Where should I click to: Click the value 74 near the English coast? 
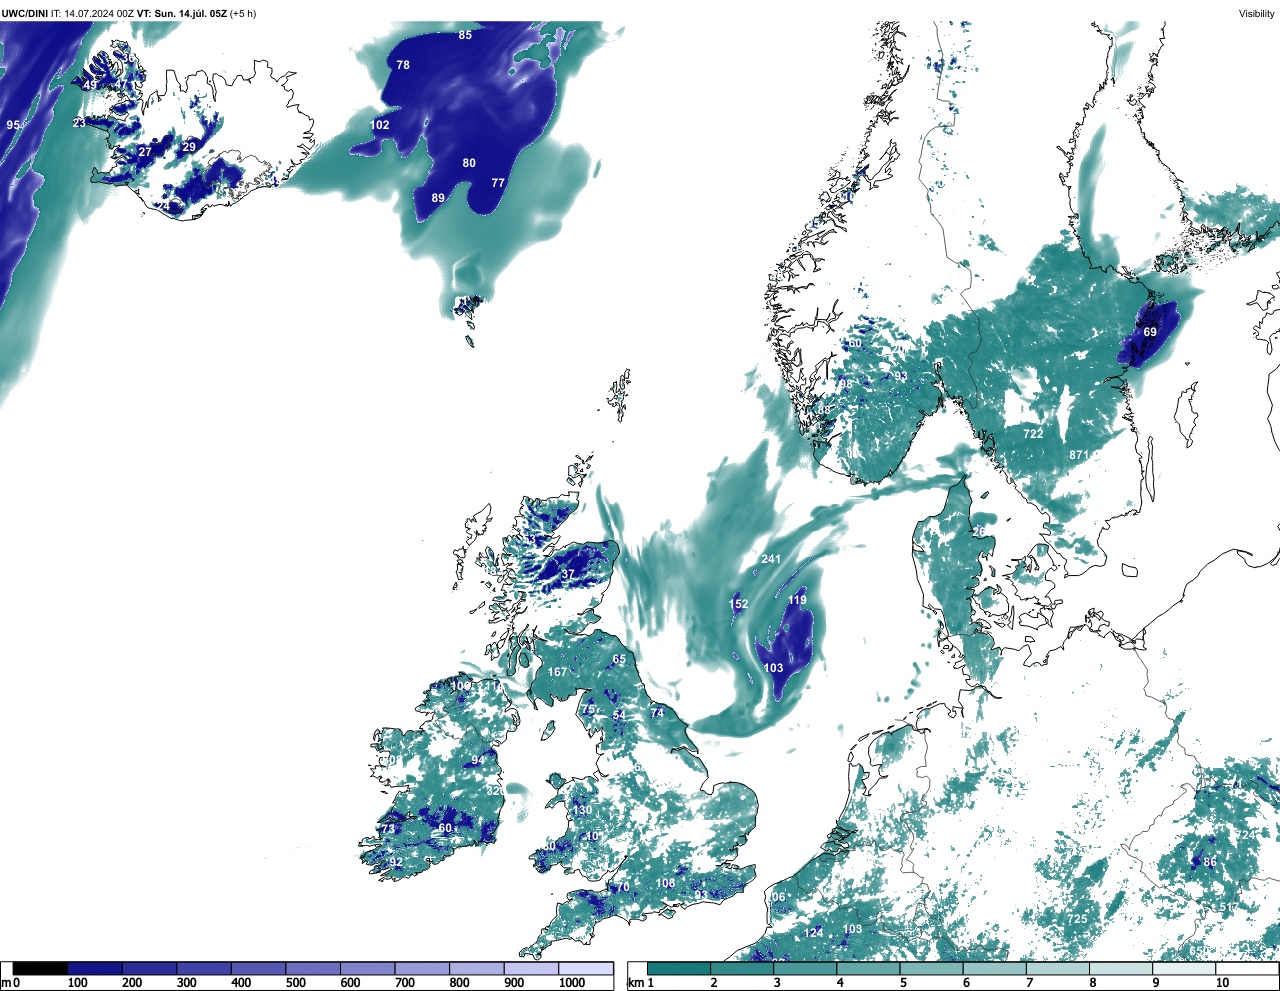(x=657, y=713)
